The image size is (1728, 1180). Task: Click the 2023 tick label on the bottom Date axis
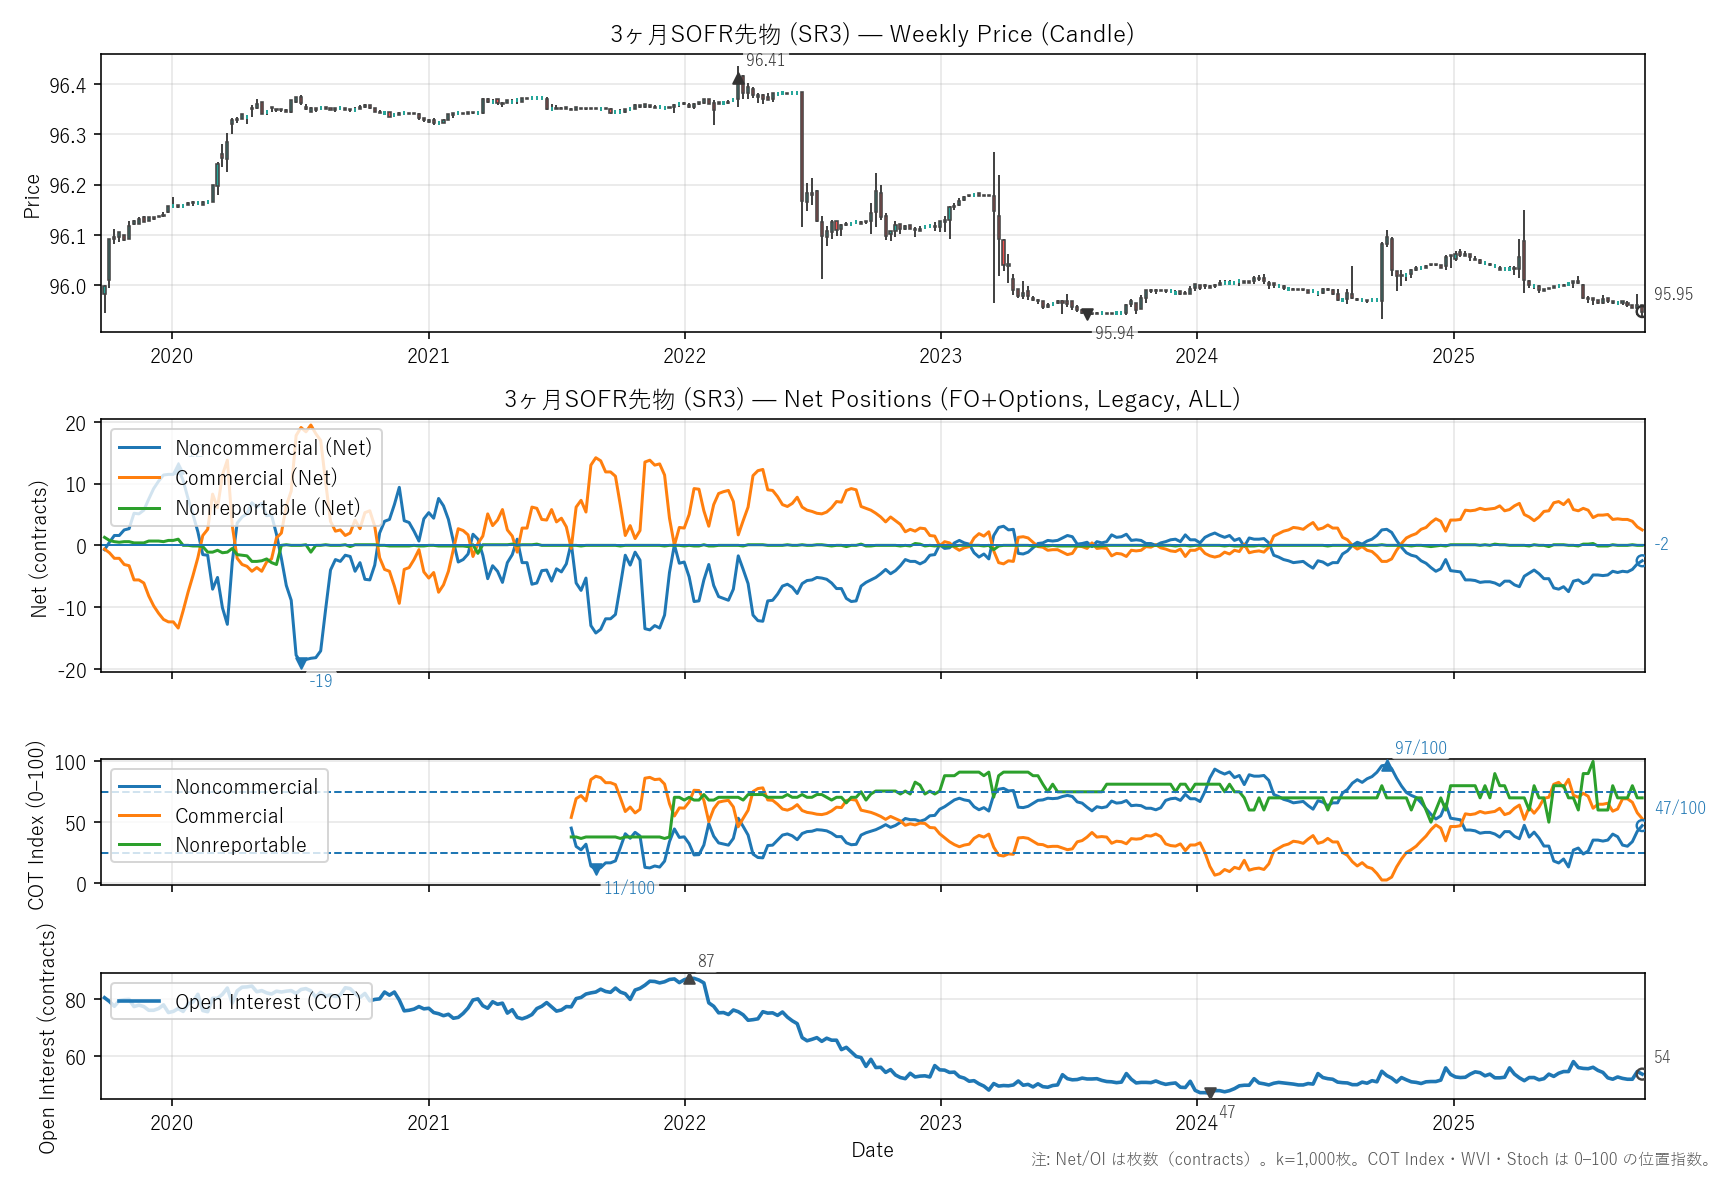pyautogui.click(x=940, y=1122)
